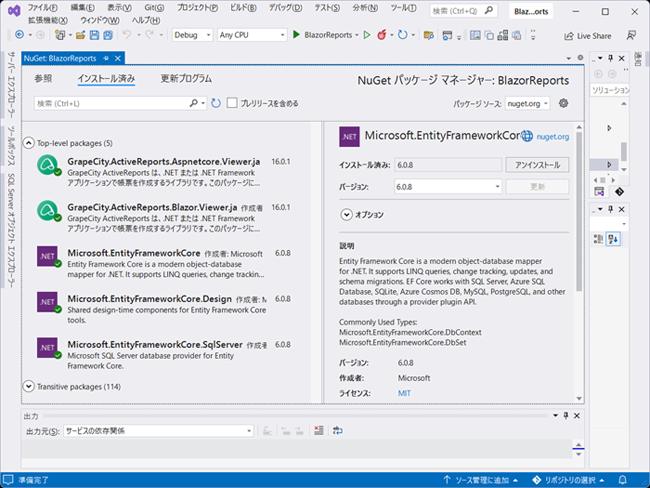This screenshot has width=650, height=488.
Task: Click the feedback person icon at top right
Action: 631,36
